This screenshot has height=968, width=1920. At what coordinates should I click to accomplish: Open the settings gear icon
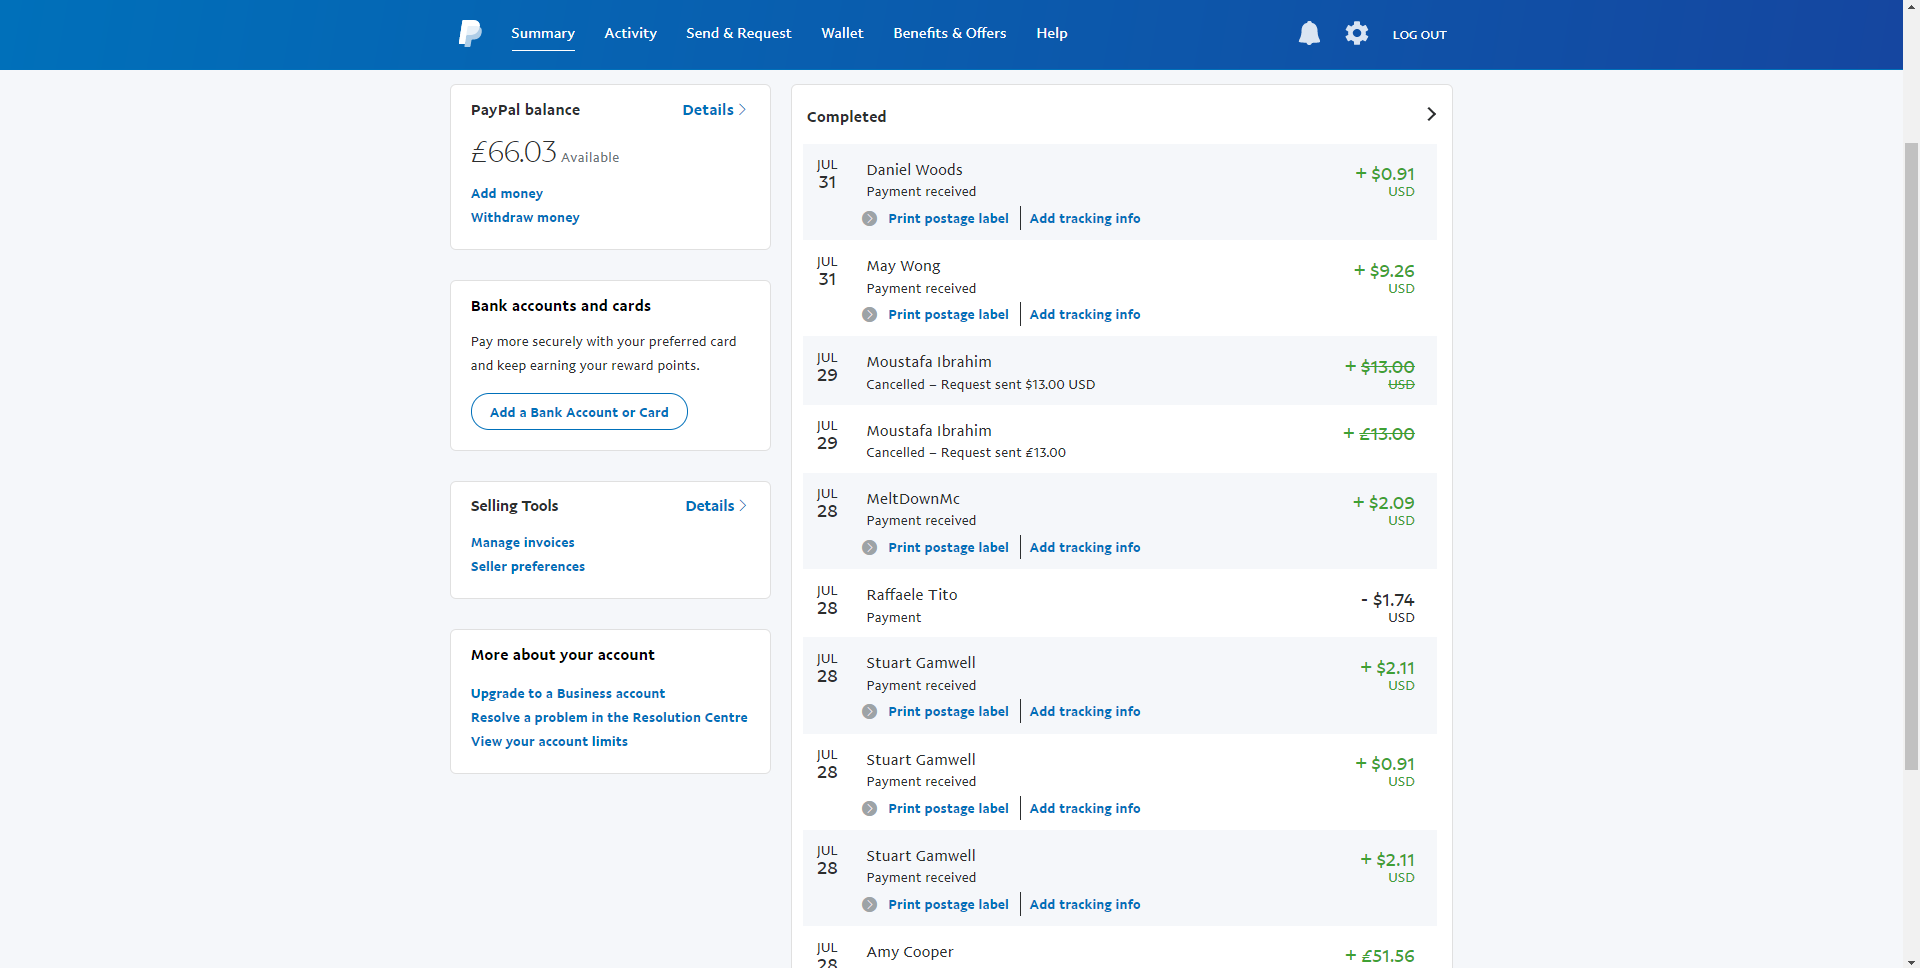(1356, 34)
